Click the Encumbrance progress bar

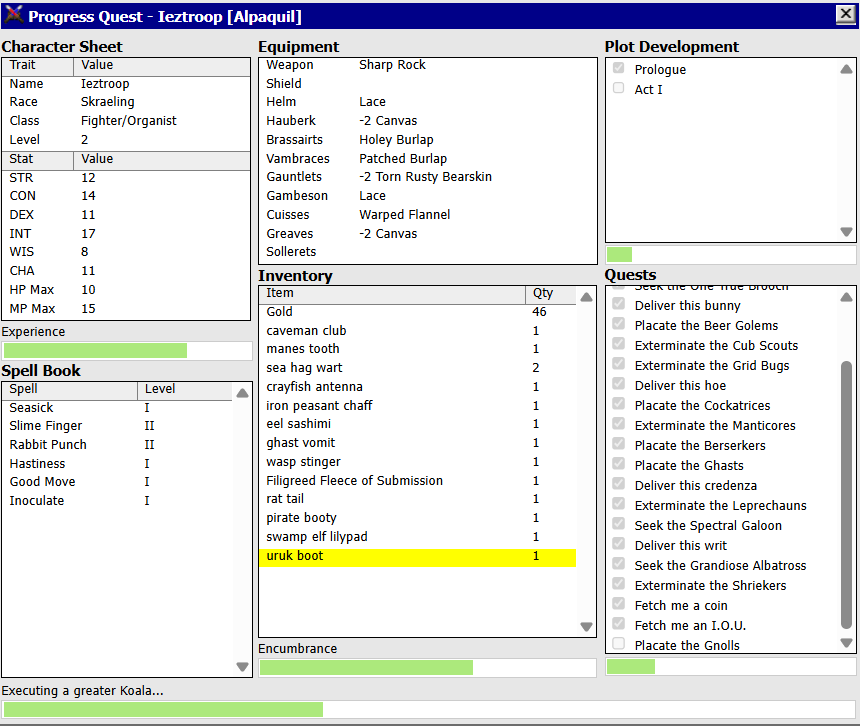click(x=427, y=667)
